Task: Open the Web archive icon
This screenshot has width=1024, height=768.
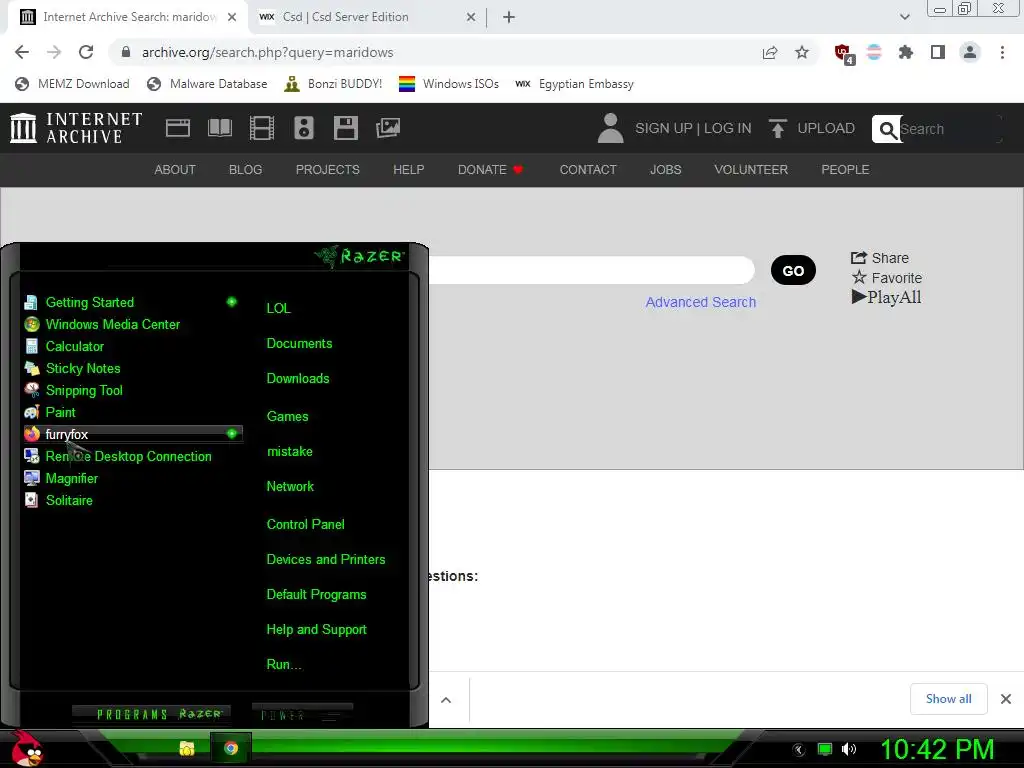Action: click(x=178, y=128)
